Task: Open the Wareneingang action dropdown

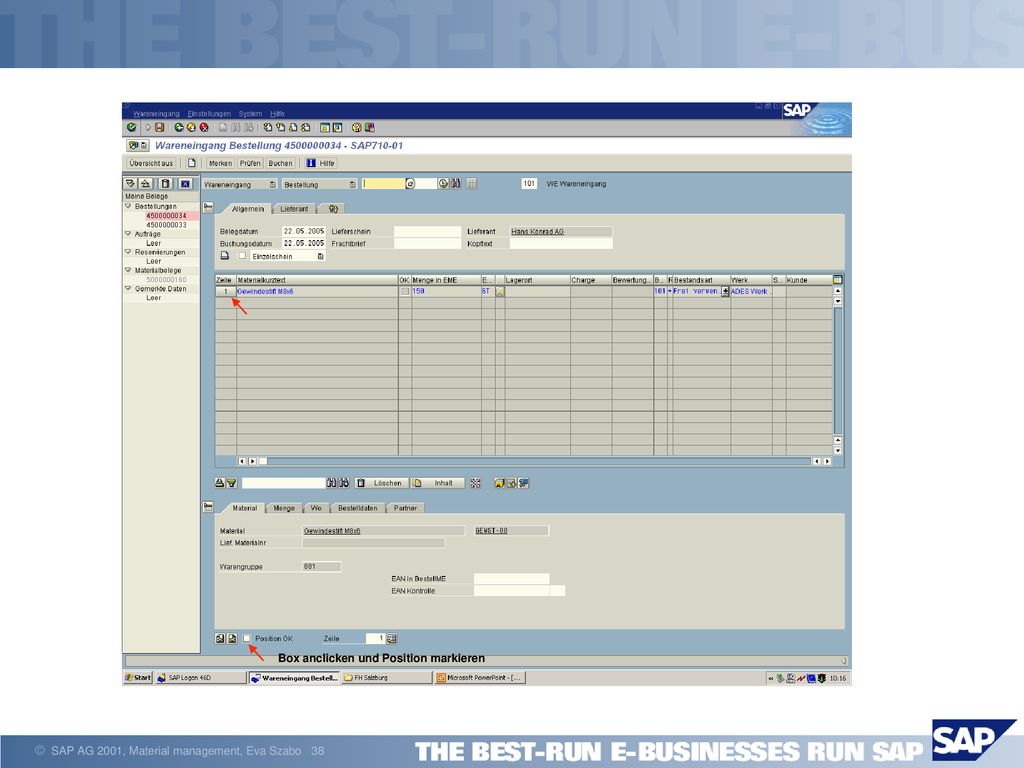Action: (273, 185)
